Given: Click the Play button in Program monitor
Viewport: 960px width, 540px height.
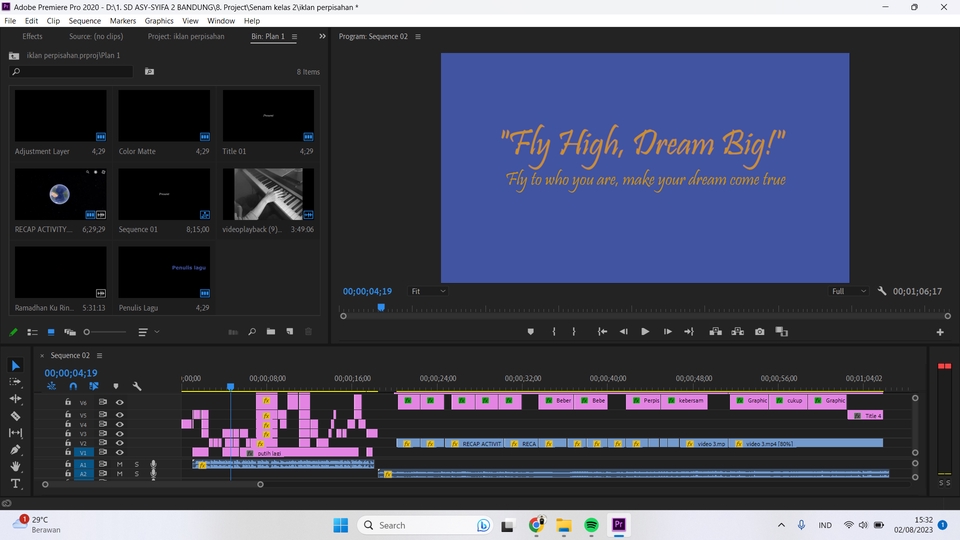Looking at the screenshot, I should click(645, 331).
